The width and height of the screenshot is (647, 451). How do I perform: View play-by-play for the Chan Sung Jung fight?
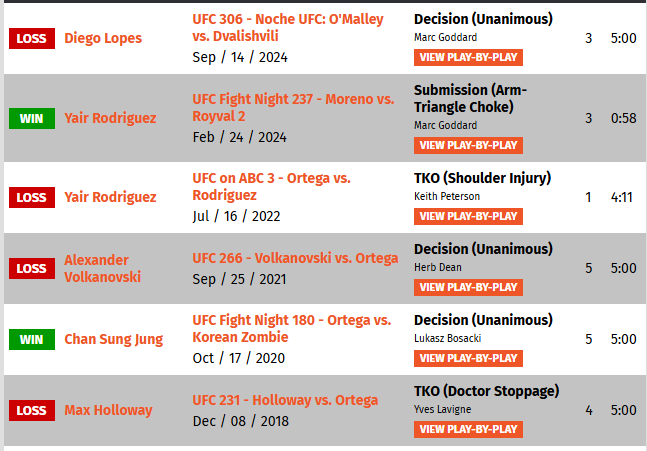468,358
